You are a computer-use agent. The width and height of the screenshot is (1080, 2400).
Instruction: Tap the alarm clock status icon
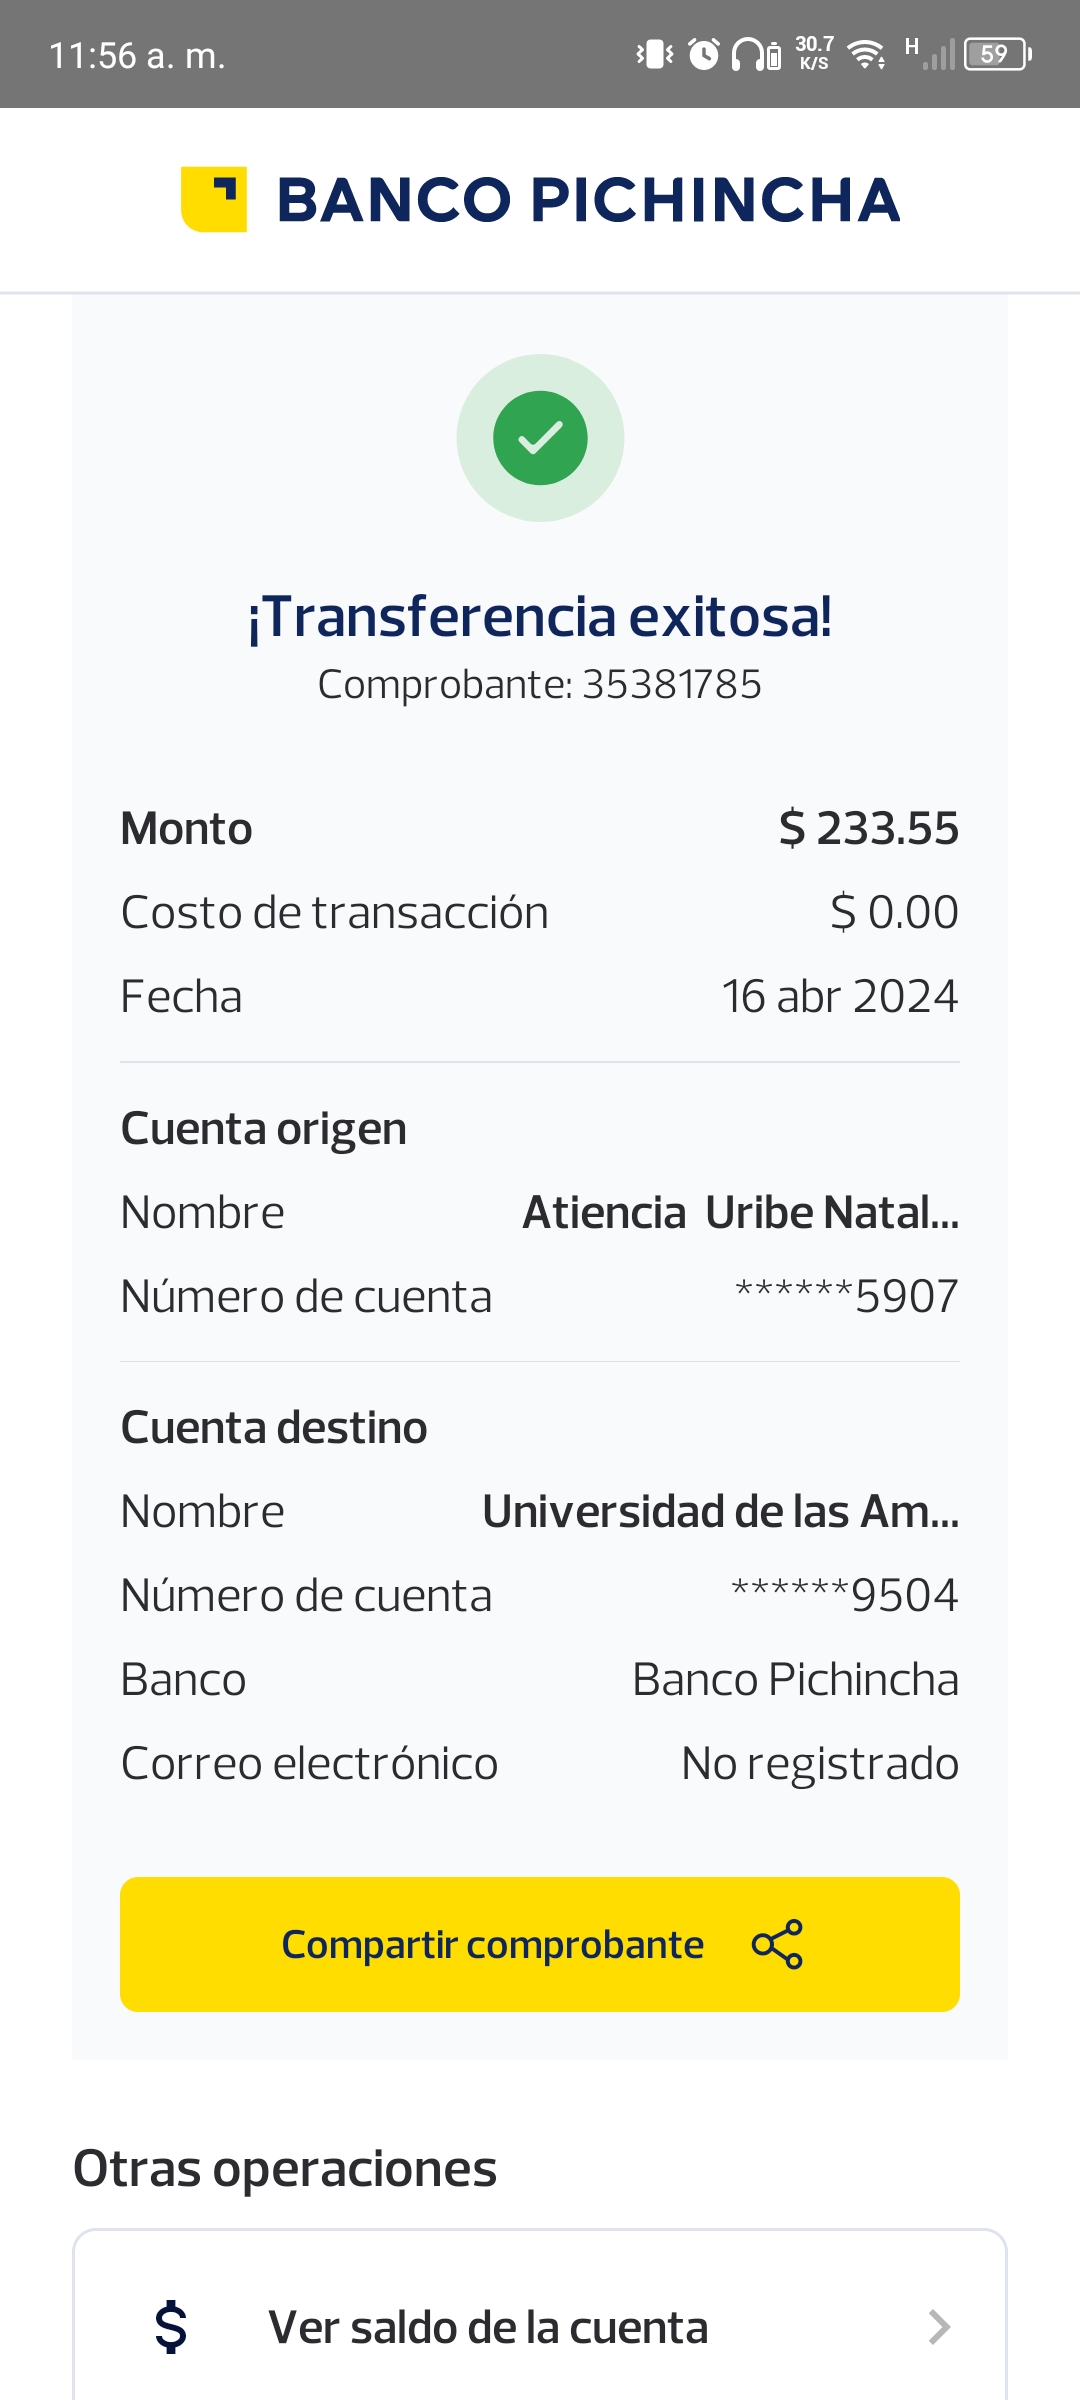(704, 54)
